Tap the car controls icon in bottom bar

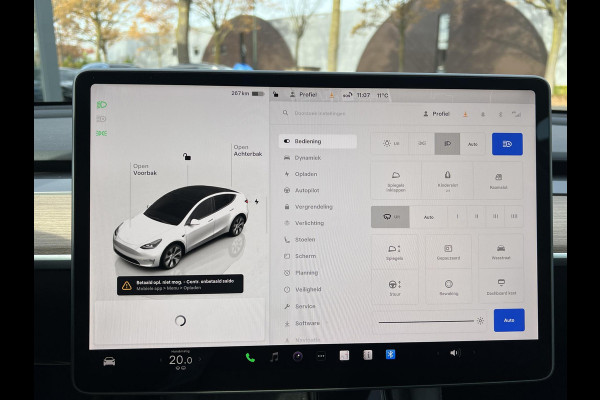point(109,361)
